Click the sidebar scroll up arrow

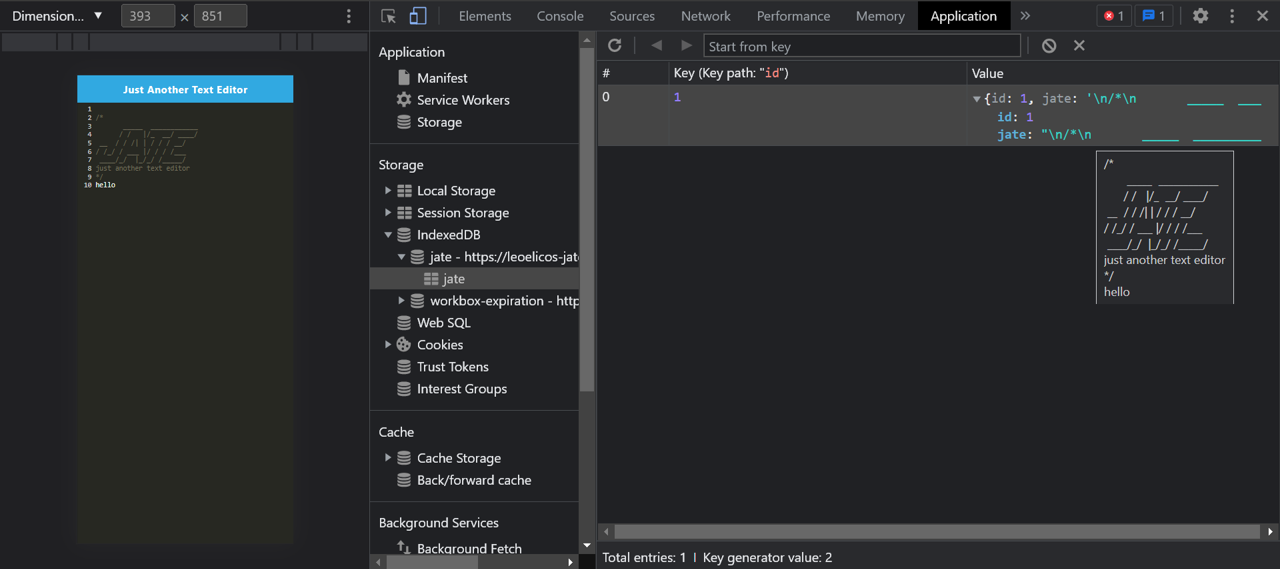click(x=587, y=39)
